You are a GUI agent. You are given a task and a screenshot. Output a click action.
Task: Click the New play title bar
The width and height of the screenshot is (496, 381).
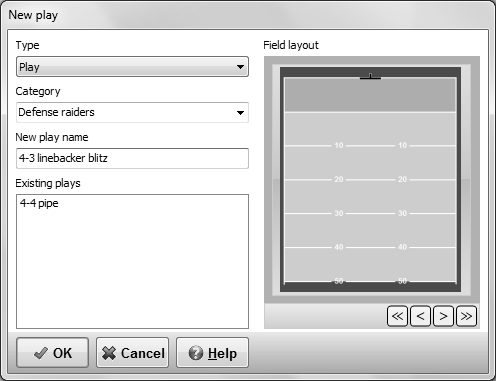(248, 15)
